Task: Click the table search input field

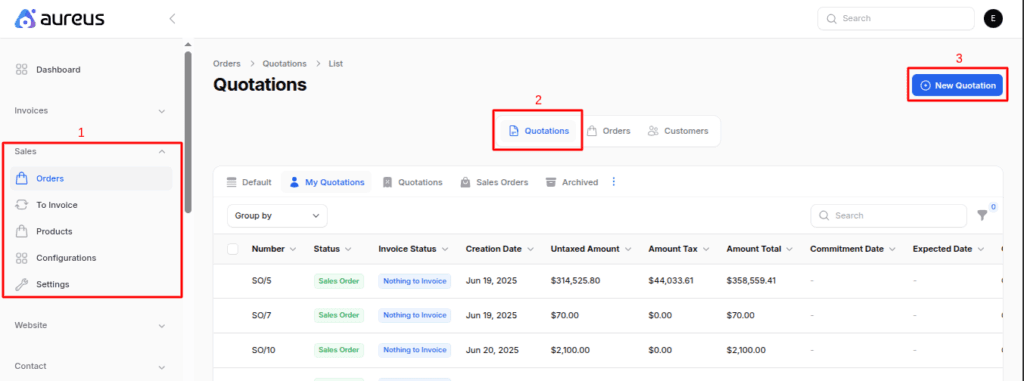Action: [888, 216]
